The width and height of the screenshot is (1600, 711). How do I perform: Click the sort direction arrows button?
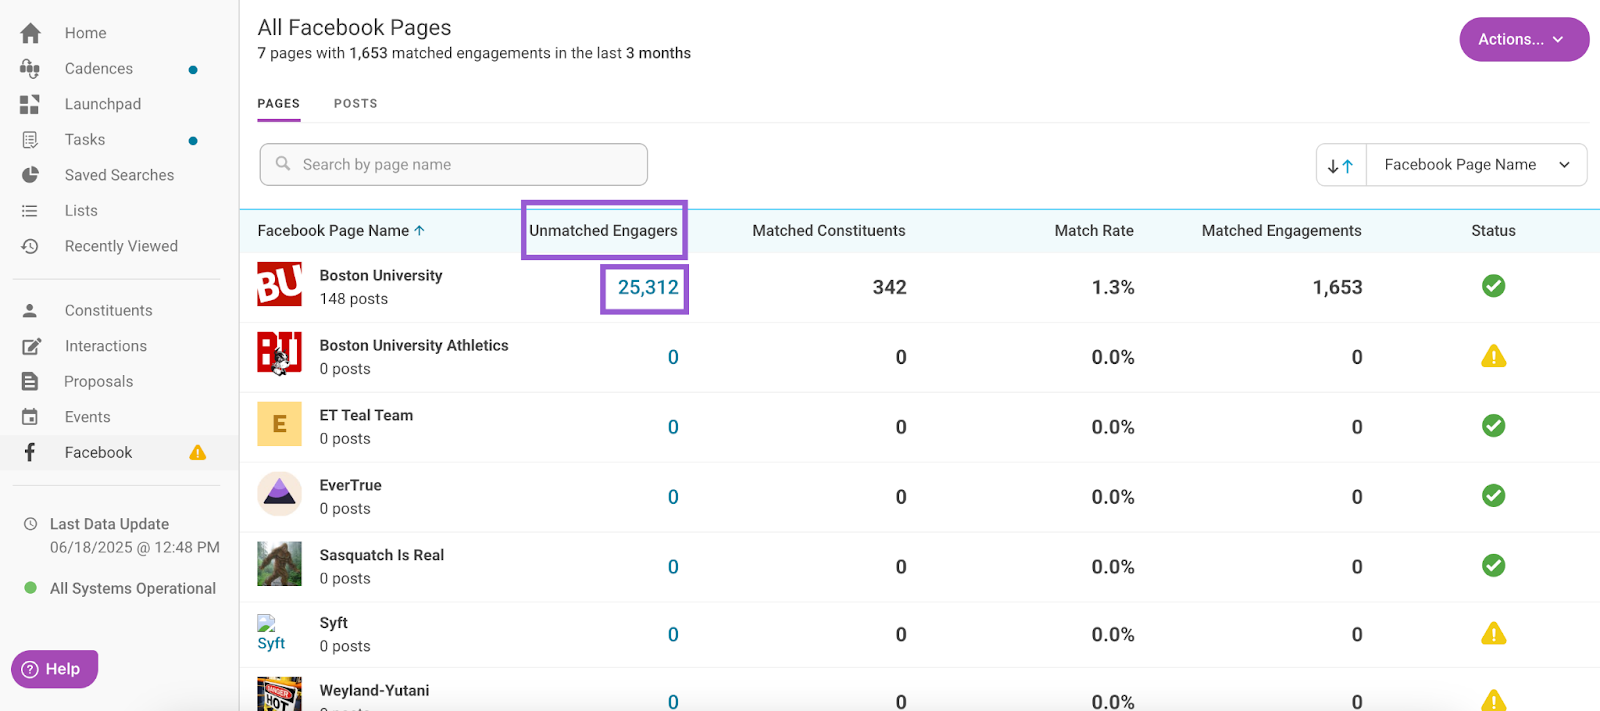(1341, 165)
